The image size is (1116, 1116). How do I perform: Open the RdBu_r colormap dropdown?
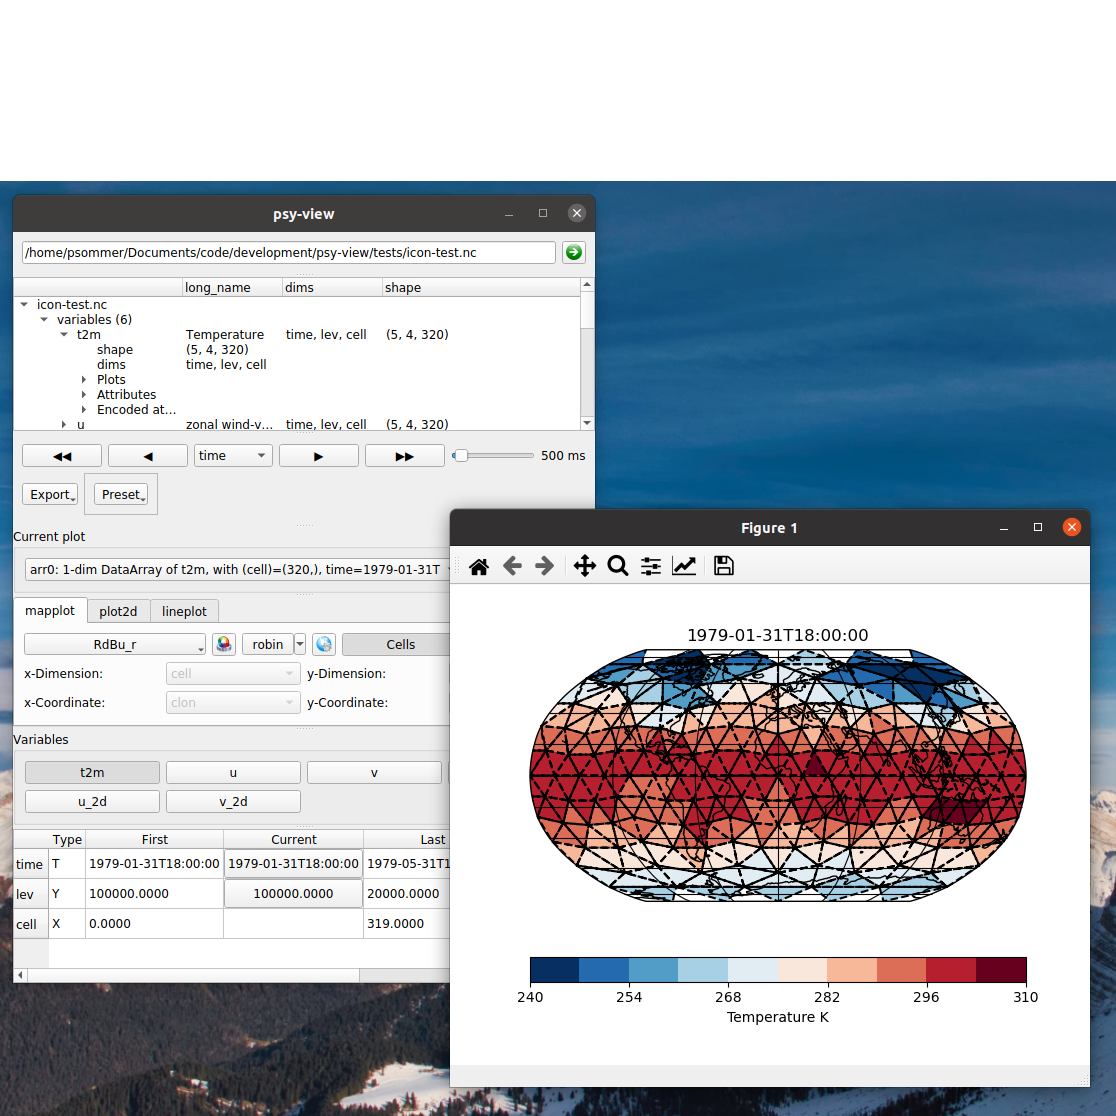115,644
